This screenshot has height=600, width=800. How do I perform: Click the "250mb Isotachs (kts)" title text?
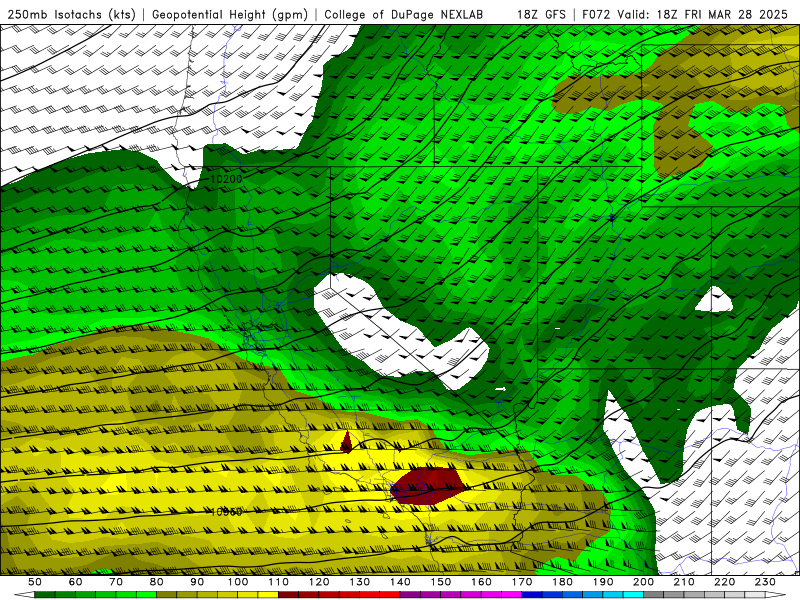click(x=71, y=14)
